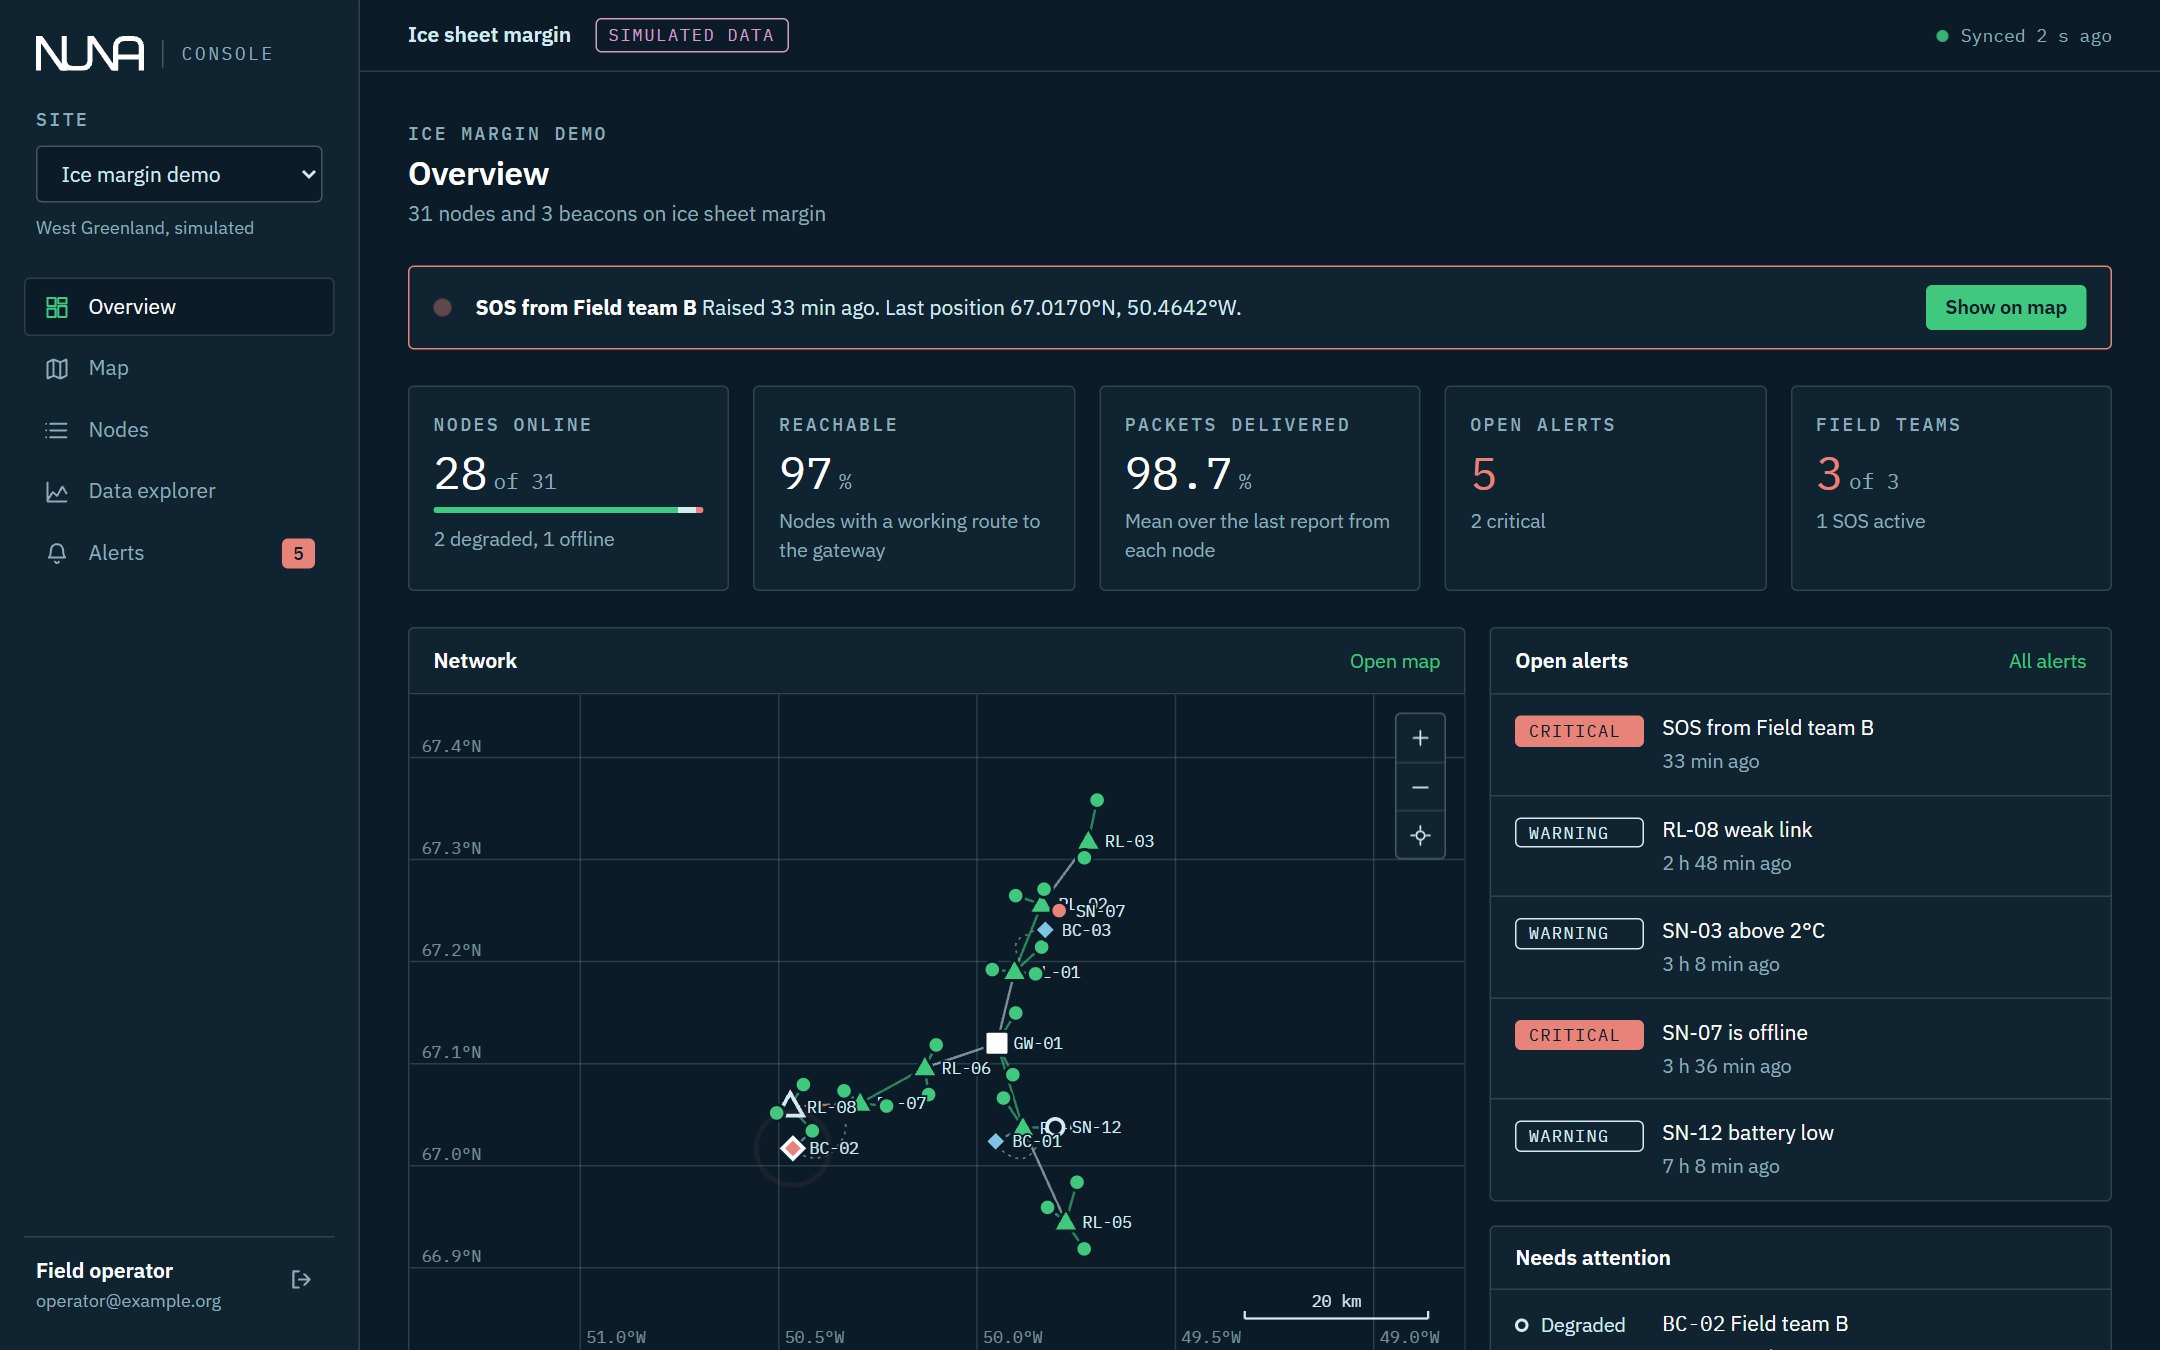
Task: Click the BC-03 beacon diamond marker
Action: pos(1045,930)
